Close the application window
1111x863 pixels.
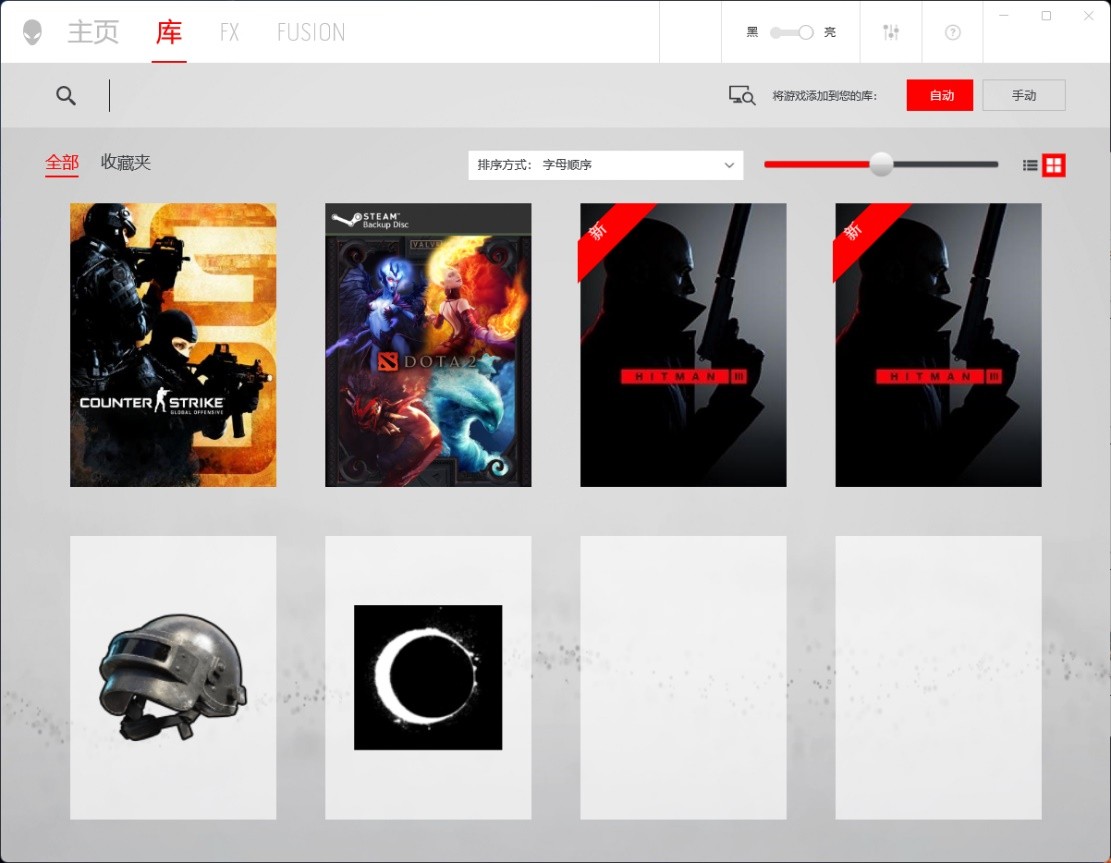coord(1089,16)
